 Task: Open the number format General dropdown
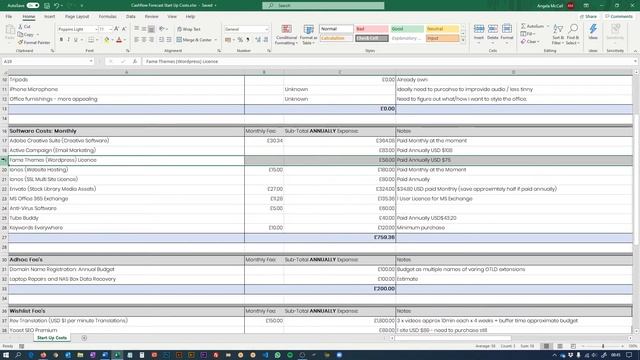point(267,29)
